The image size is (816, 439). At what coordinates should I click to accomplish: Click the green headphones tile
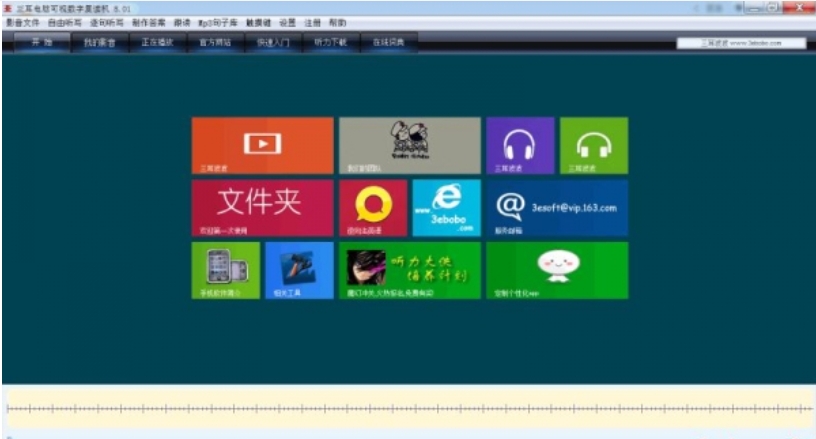click(x=594, y=145)
